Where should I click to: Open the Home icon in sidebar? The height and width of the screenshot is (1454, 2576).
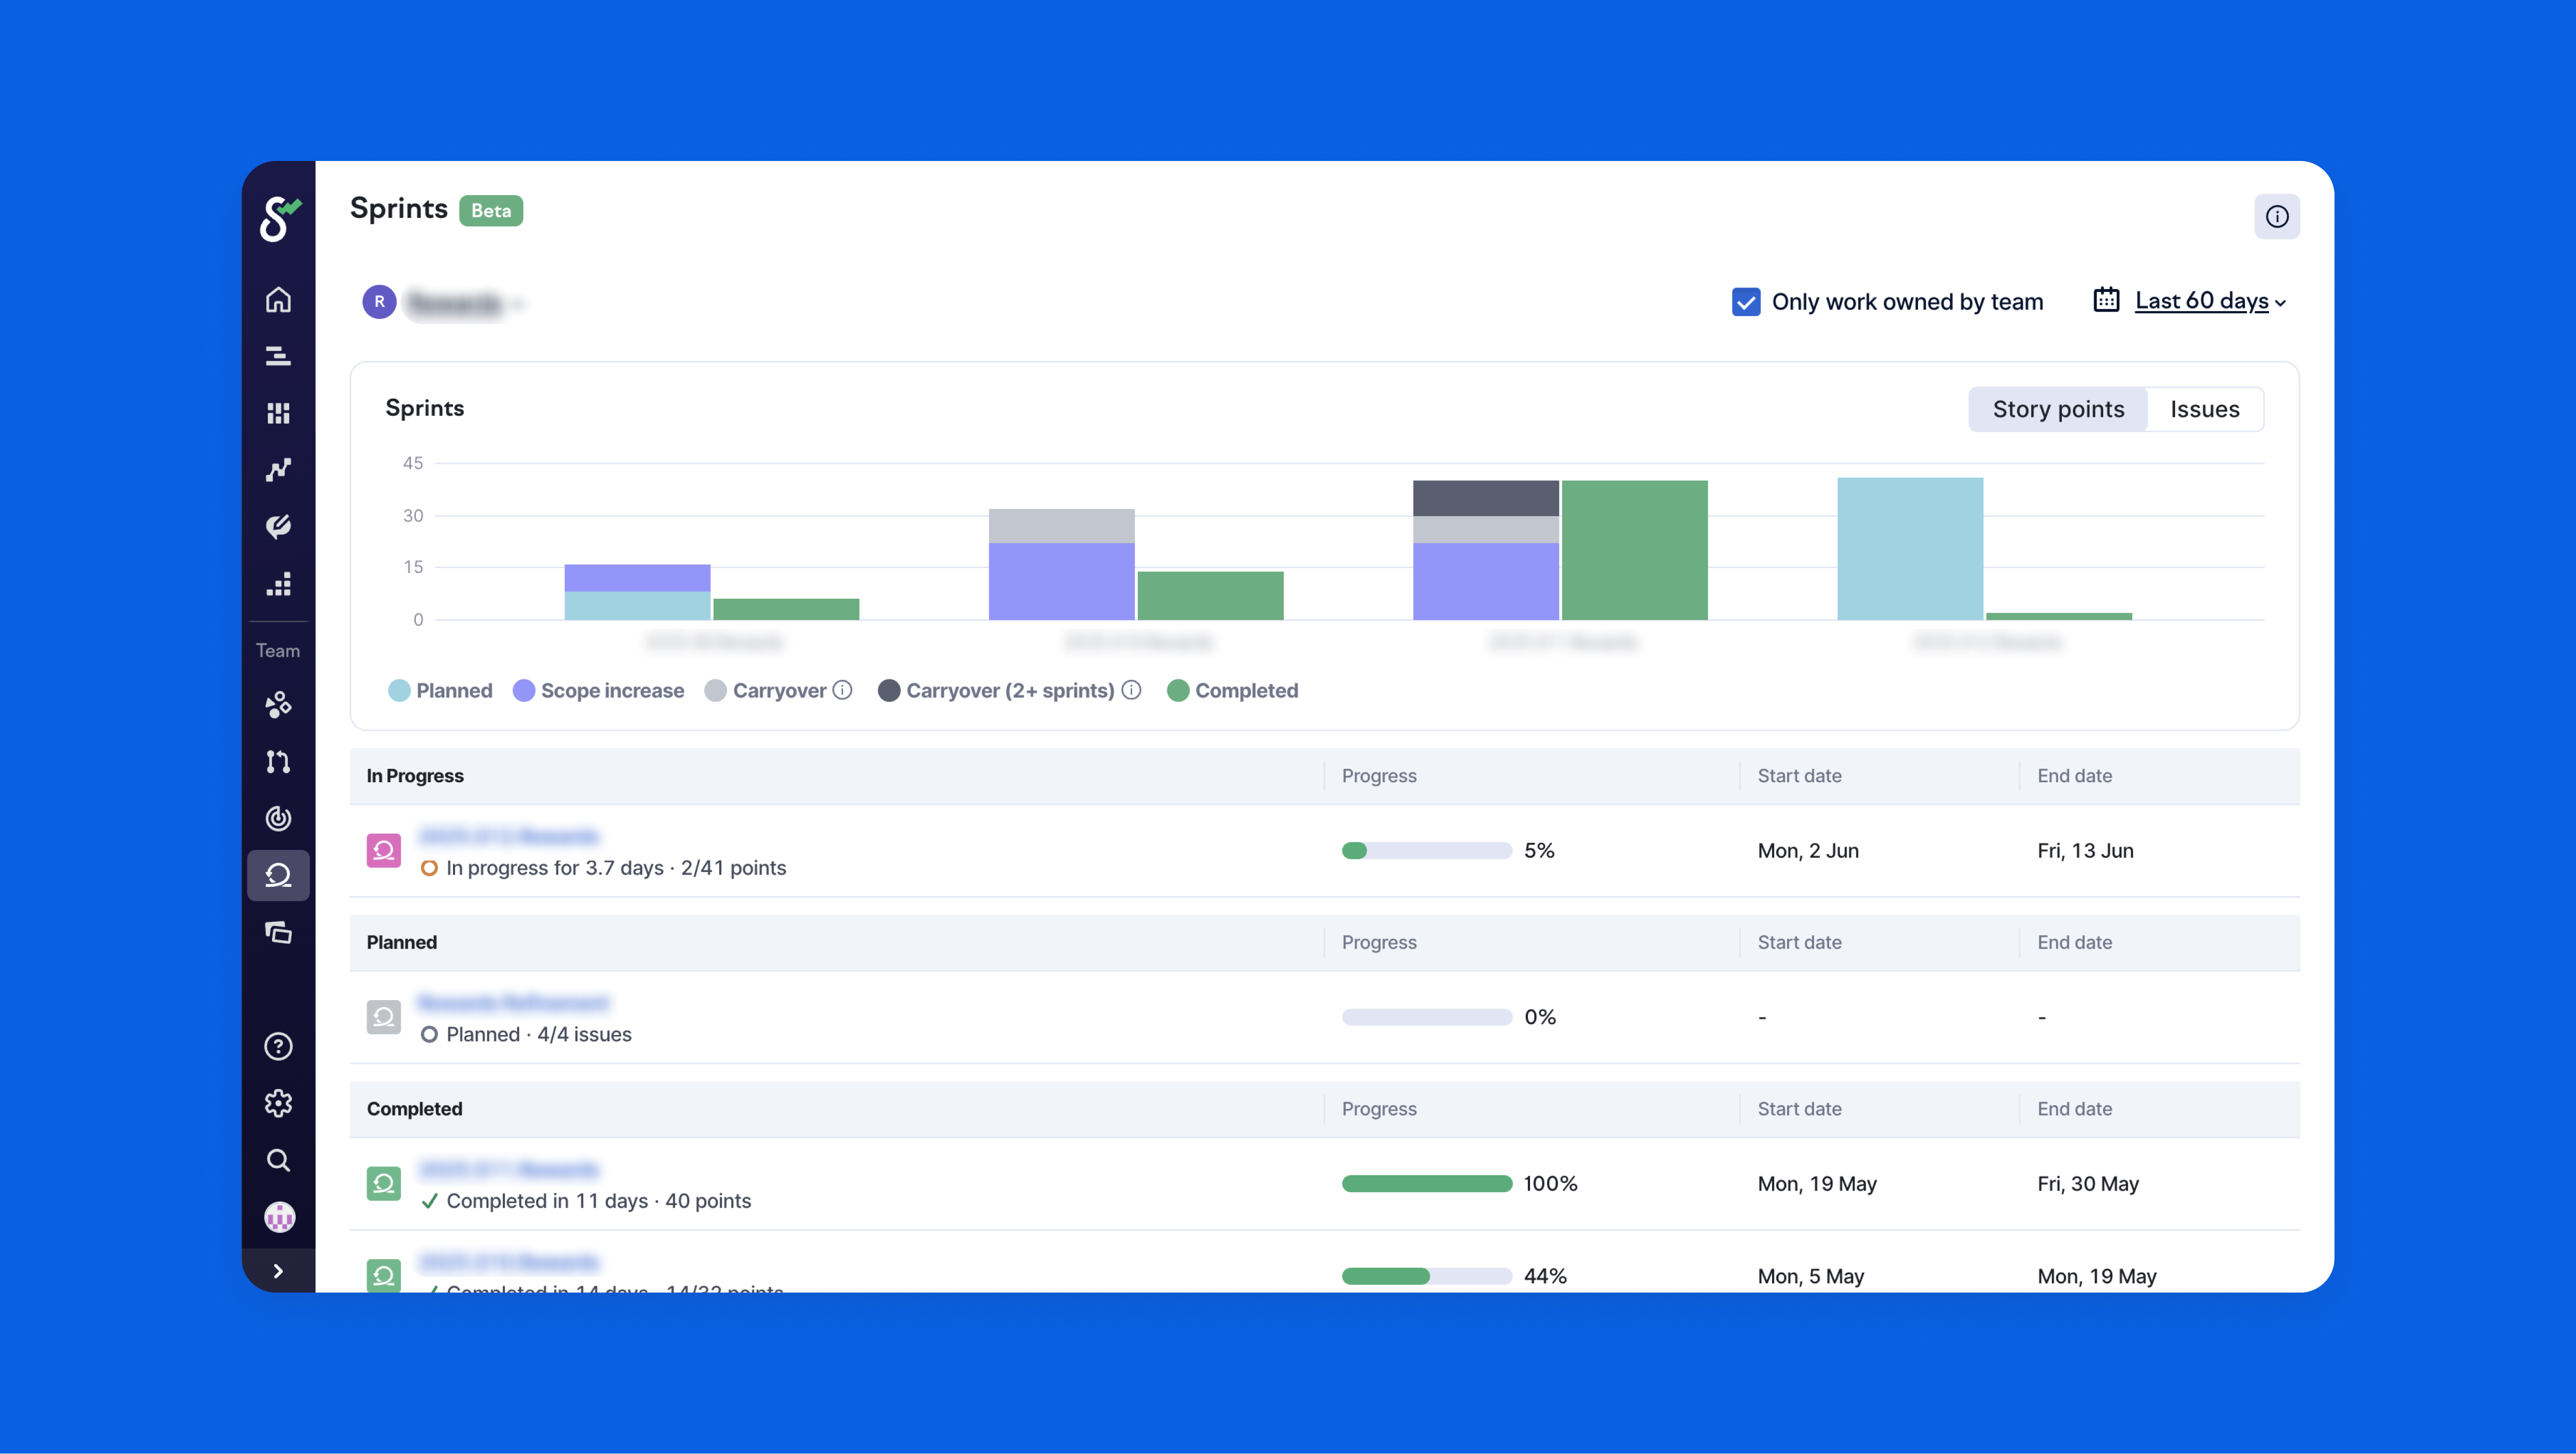coord(278,300)
